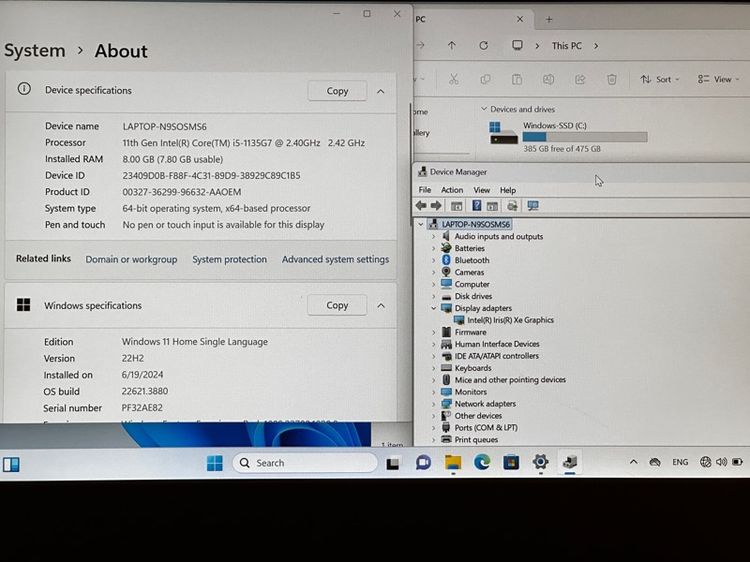The width and height of the screenshot is (750, 562).
Task: Select Other devices tree item
Action: (478, 416)
